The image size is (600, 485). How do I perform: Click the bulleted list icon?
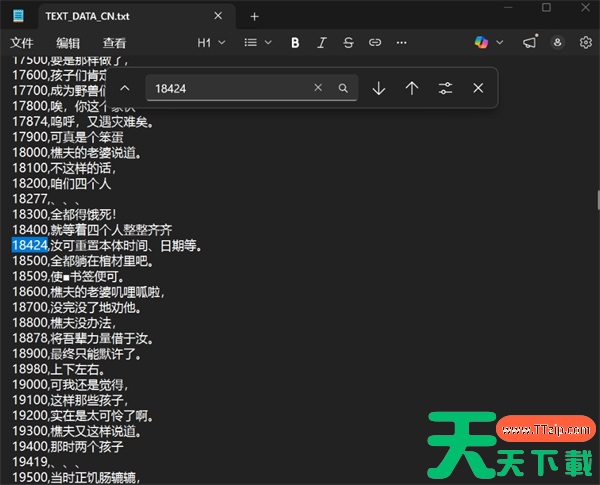pyautogui.click(x=251, y=42)
